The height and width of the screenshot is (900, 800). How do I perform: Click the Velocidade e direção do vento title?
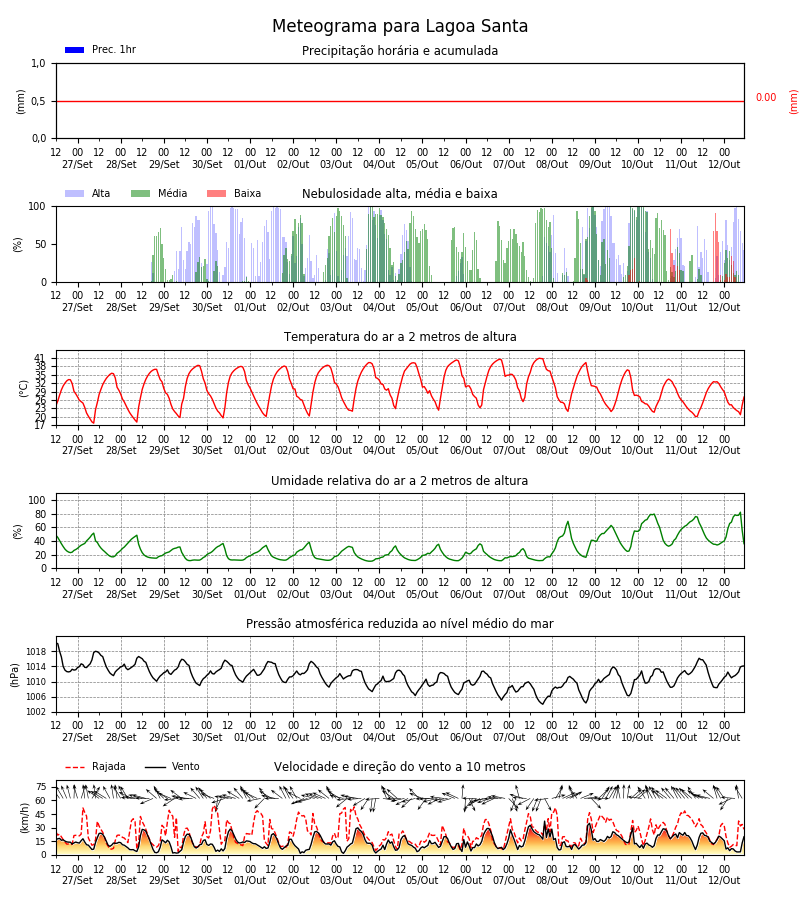(x=400, y=767)
